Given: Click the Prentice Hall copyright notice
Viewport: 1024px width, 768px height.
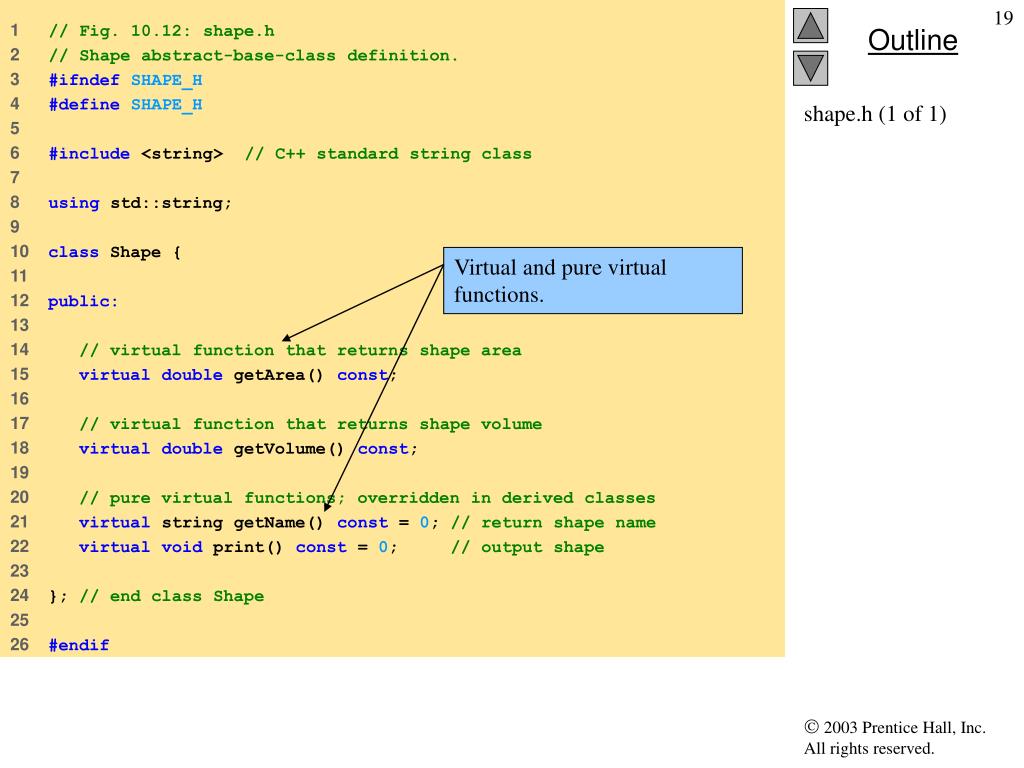Looking at the screenshot, I should pyautogui.click(x=895, y=738).
